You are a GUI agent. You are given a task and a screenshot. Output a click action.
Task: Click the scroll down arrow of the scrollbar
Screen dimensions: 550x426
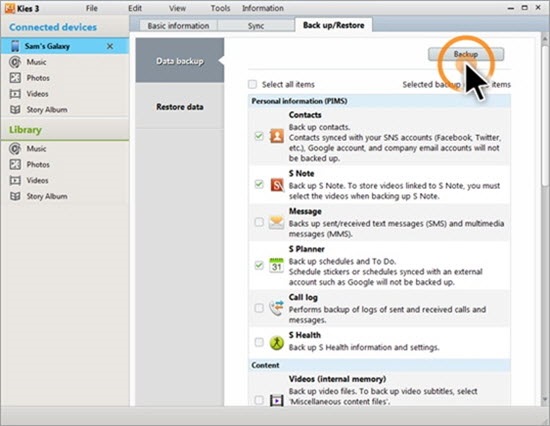544,400
